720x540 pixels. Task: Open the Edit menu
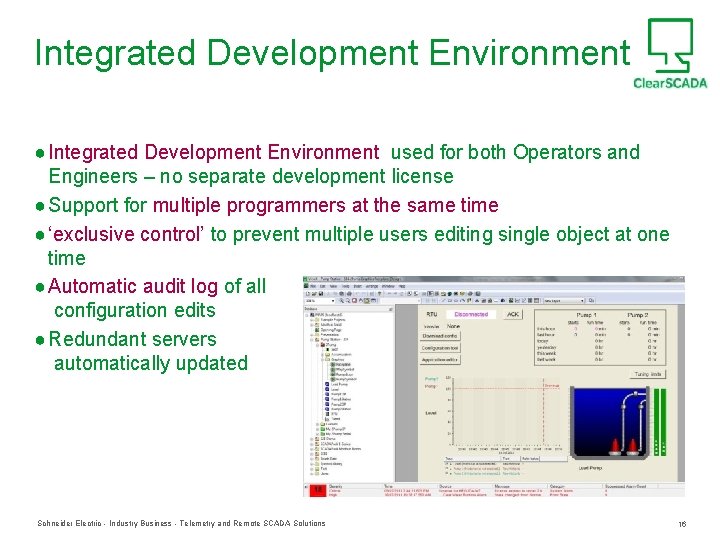point(322,286)
